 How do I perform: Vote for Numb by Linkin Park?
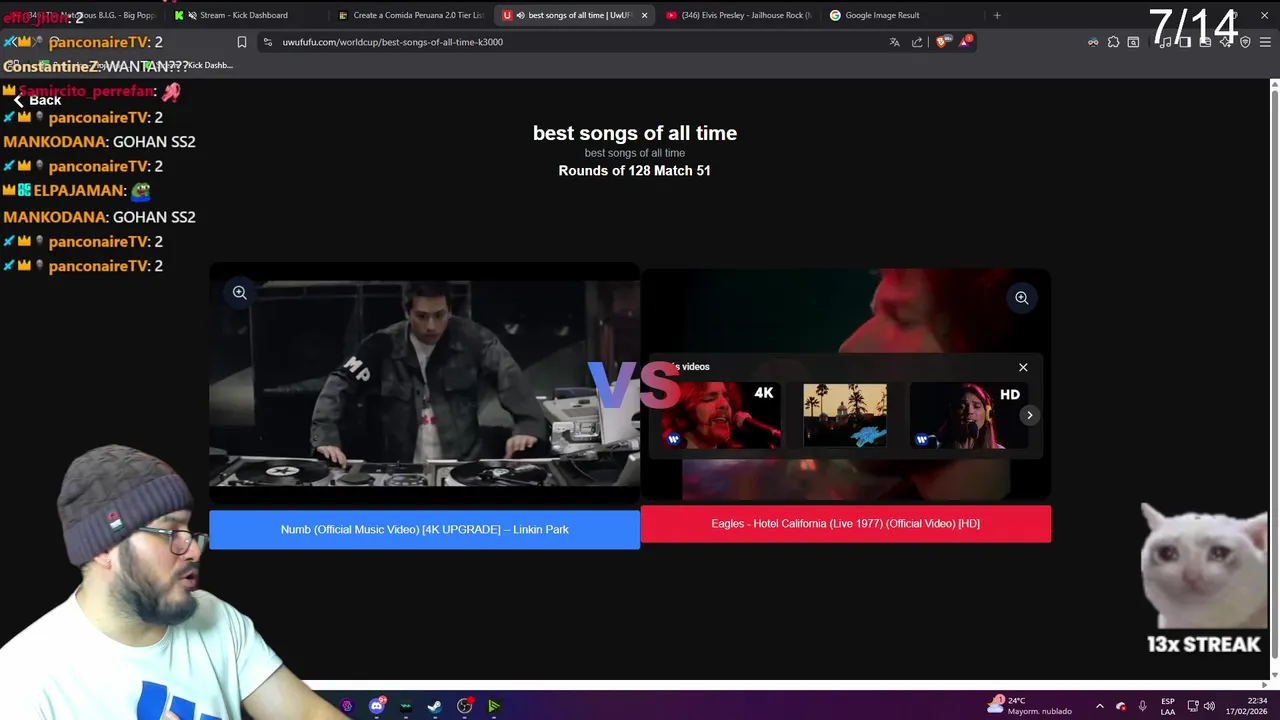(x=424, y=529)
